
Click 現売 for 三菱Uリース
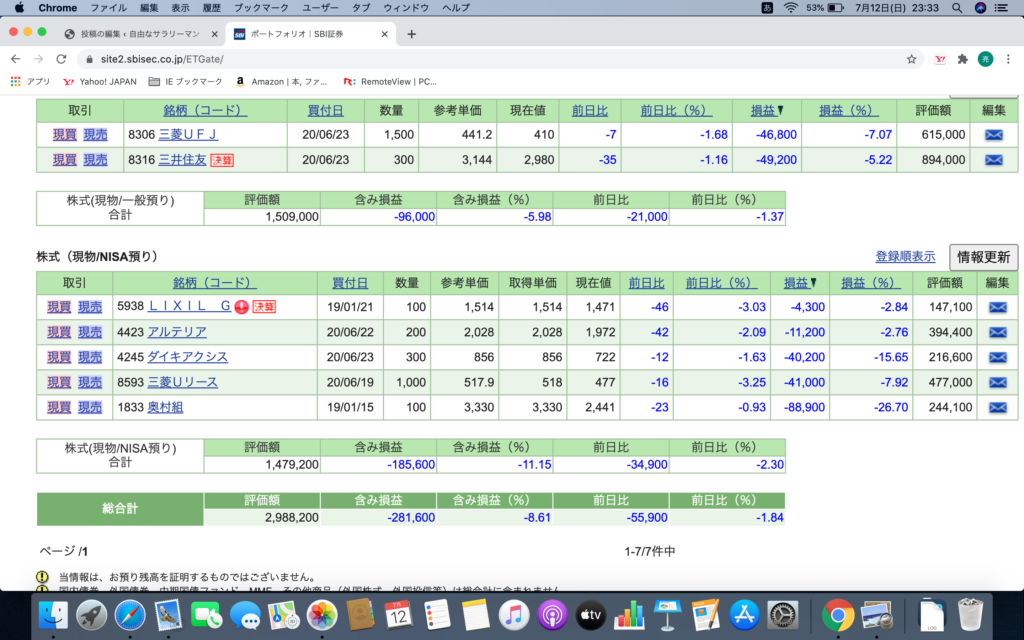[x=90, y=383]
